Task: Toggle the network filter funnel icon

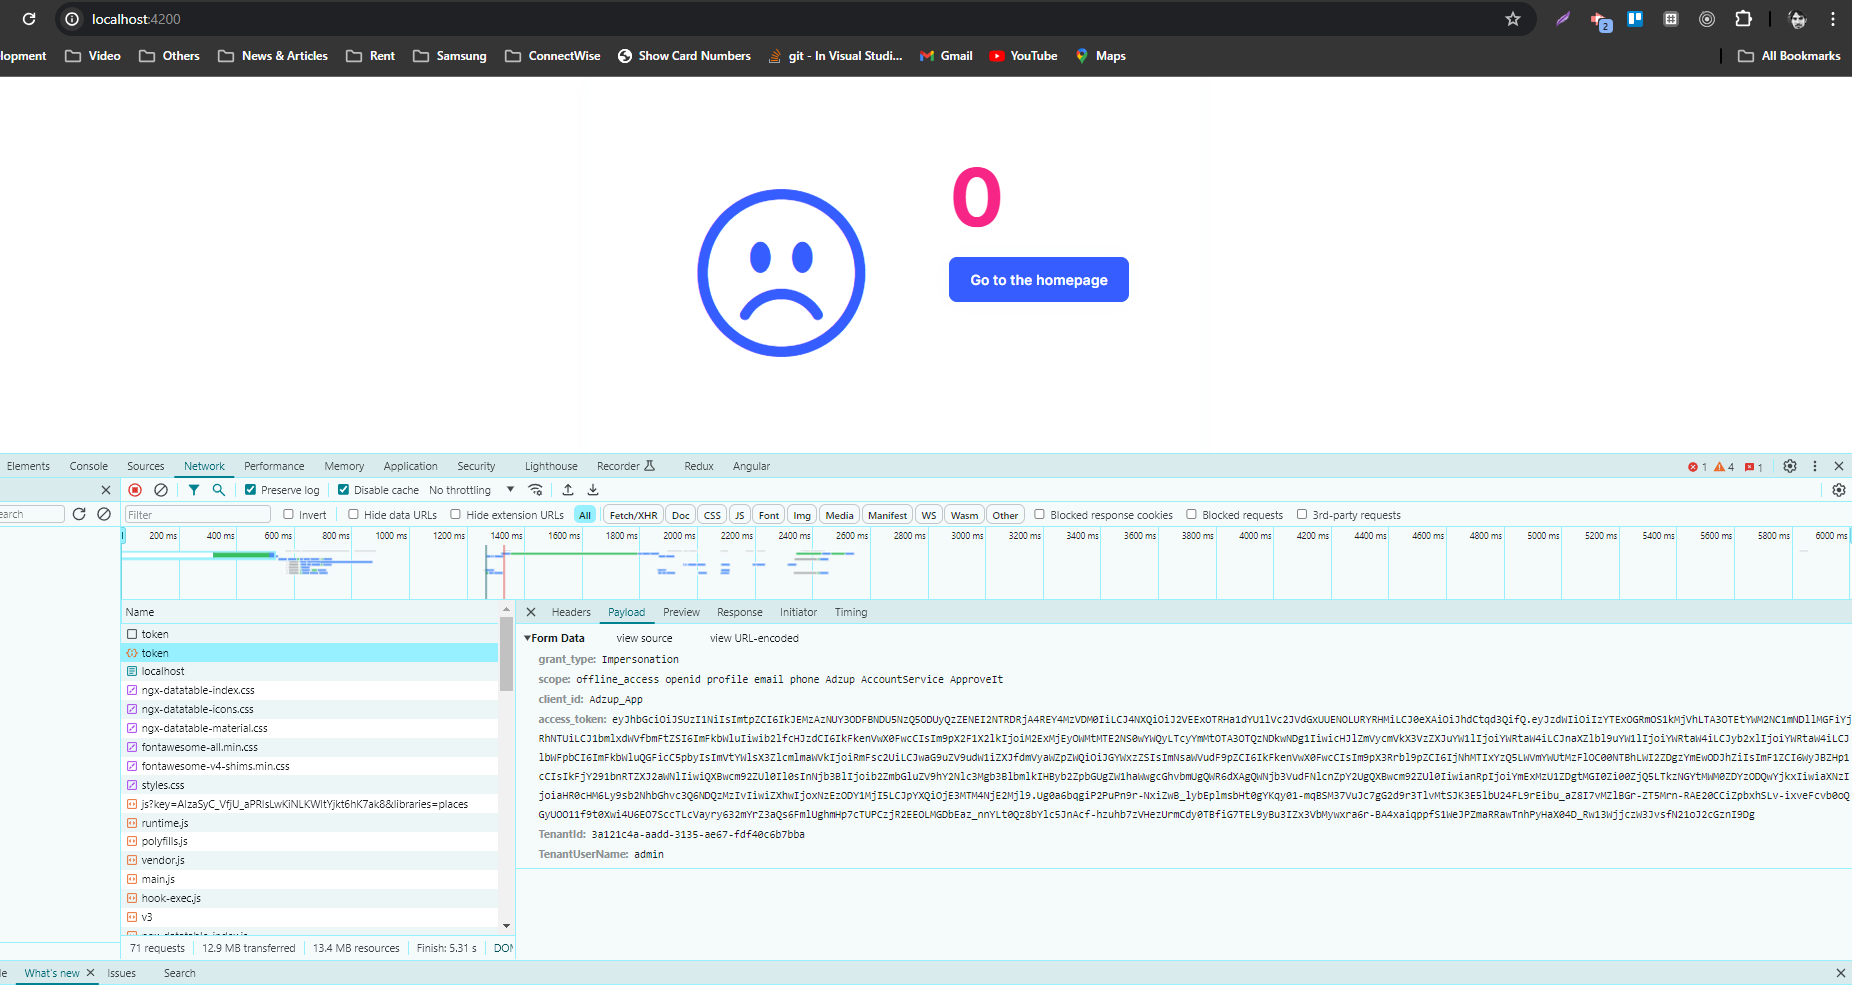Action: (194, 490)
